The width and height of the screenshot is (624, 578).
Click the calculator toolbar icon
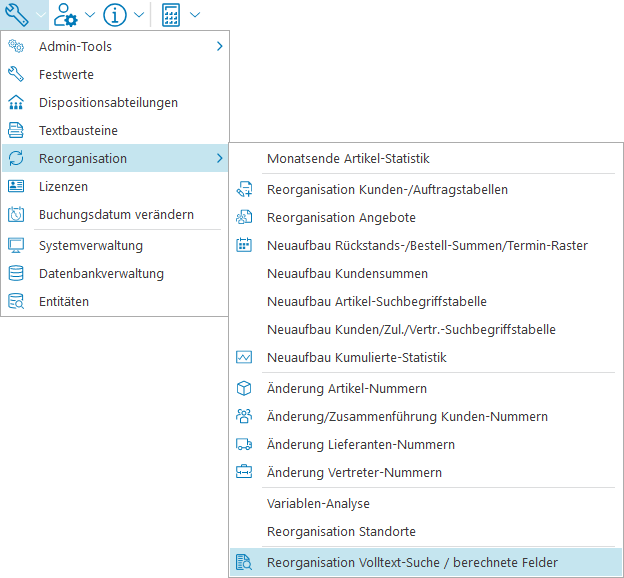coord(171,15)
